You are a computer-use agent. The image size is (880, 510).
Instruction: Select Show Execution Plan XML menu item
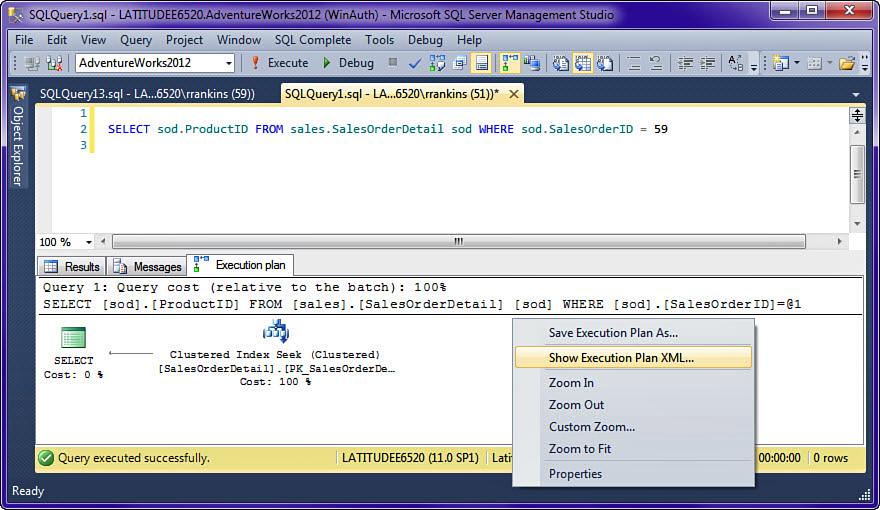[620, 357]
